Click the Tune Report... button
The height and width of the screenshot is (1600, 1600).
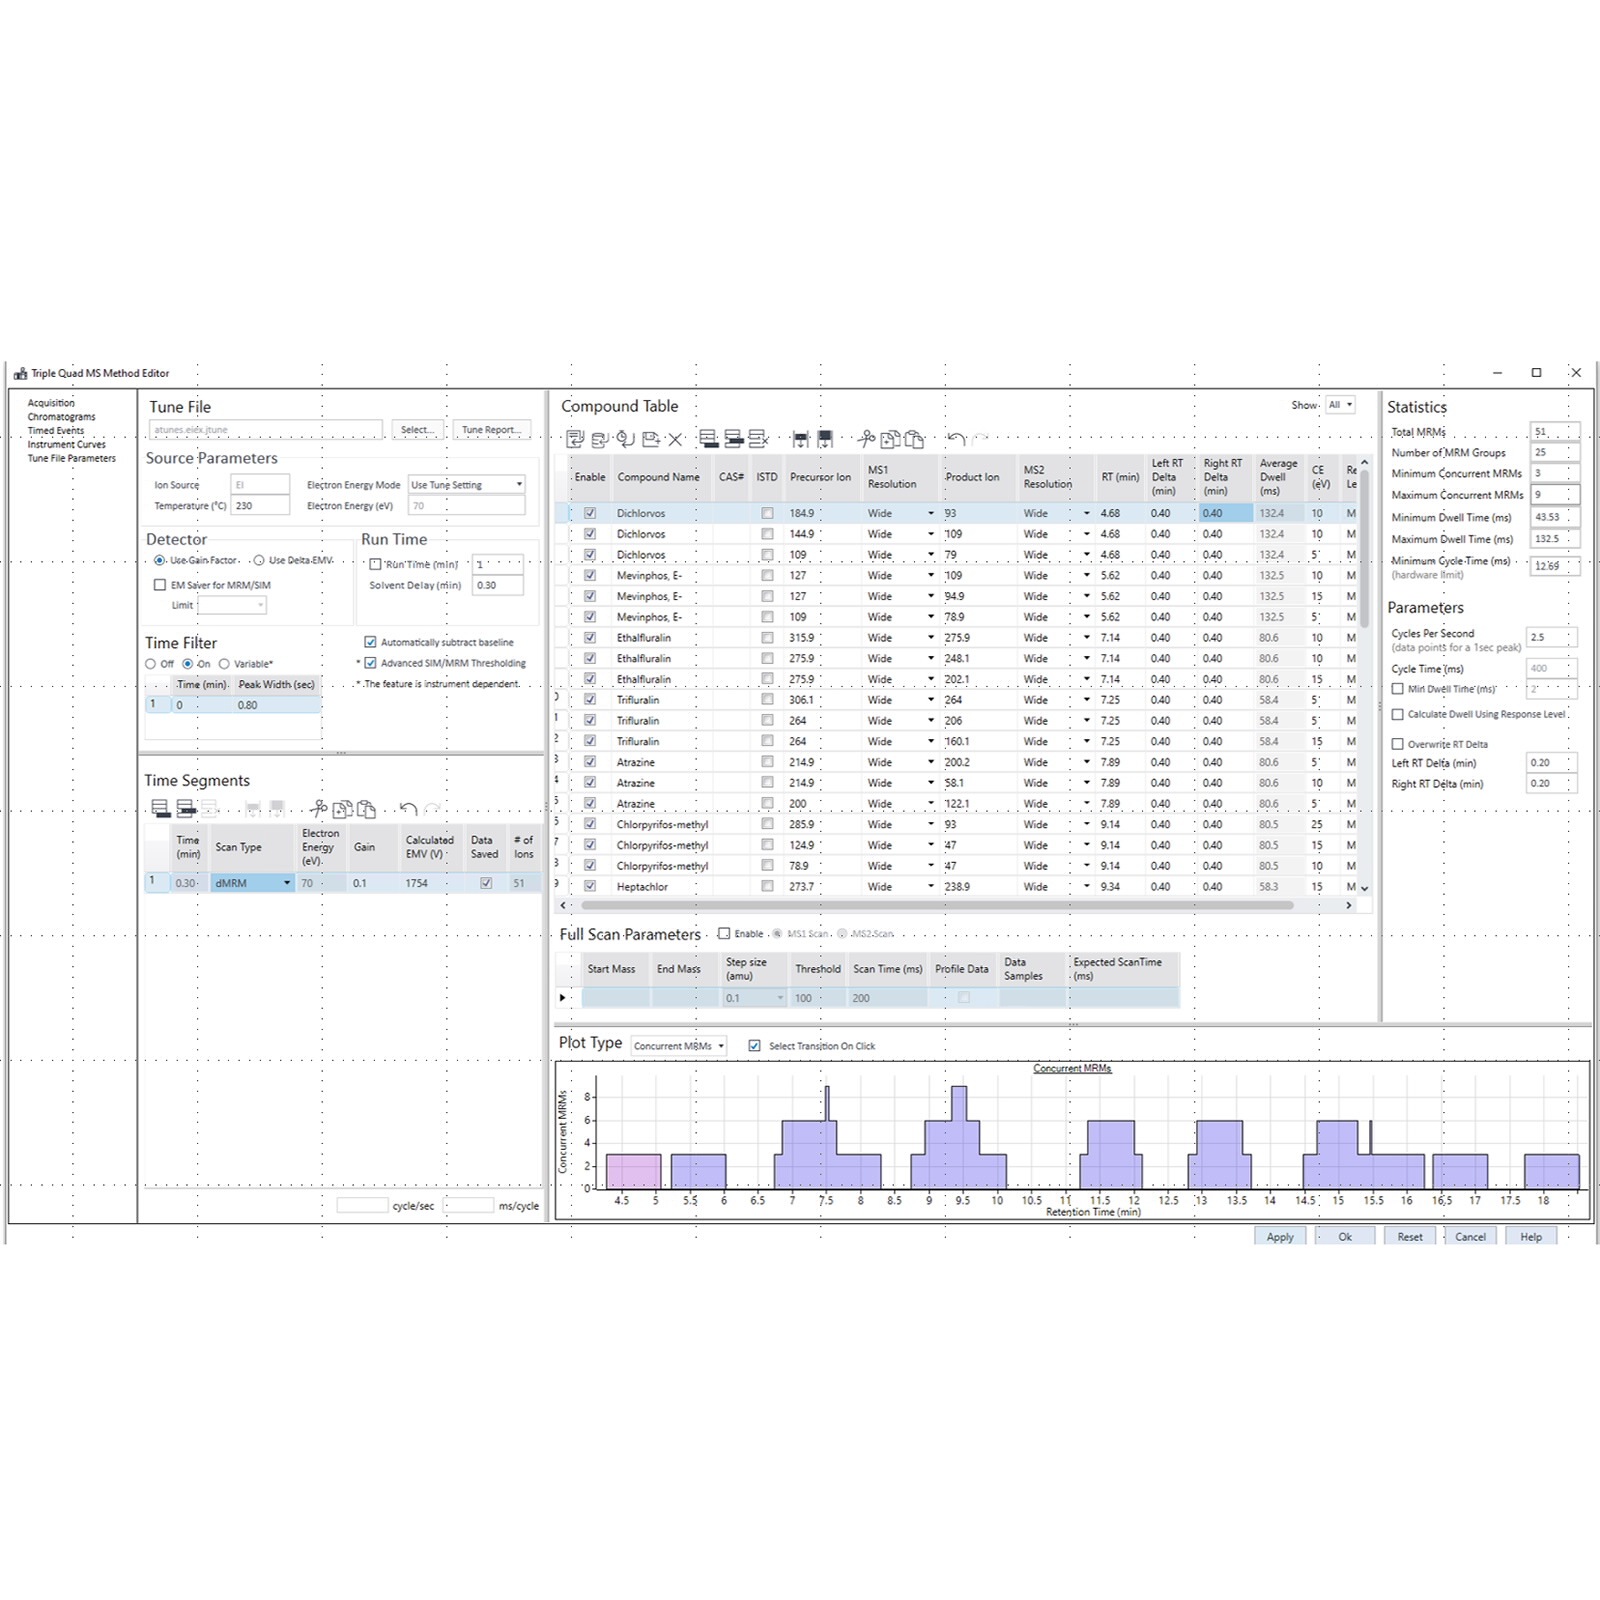491,430
